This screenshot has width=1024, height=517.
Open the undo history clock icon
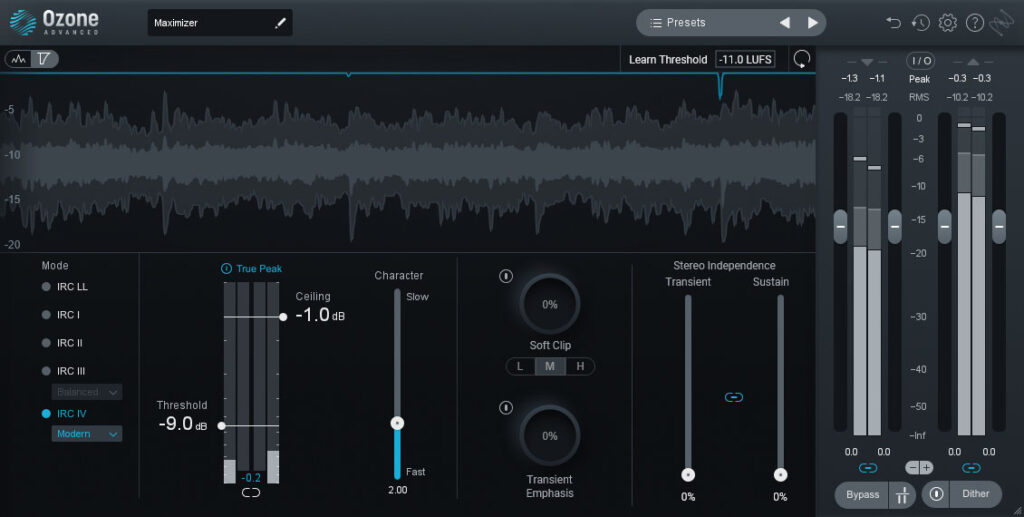(x=920, y=22)
